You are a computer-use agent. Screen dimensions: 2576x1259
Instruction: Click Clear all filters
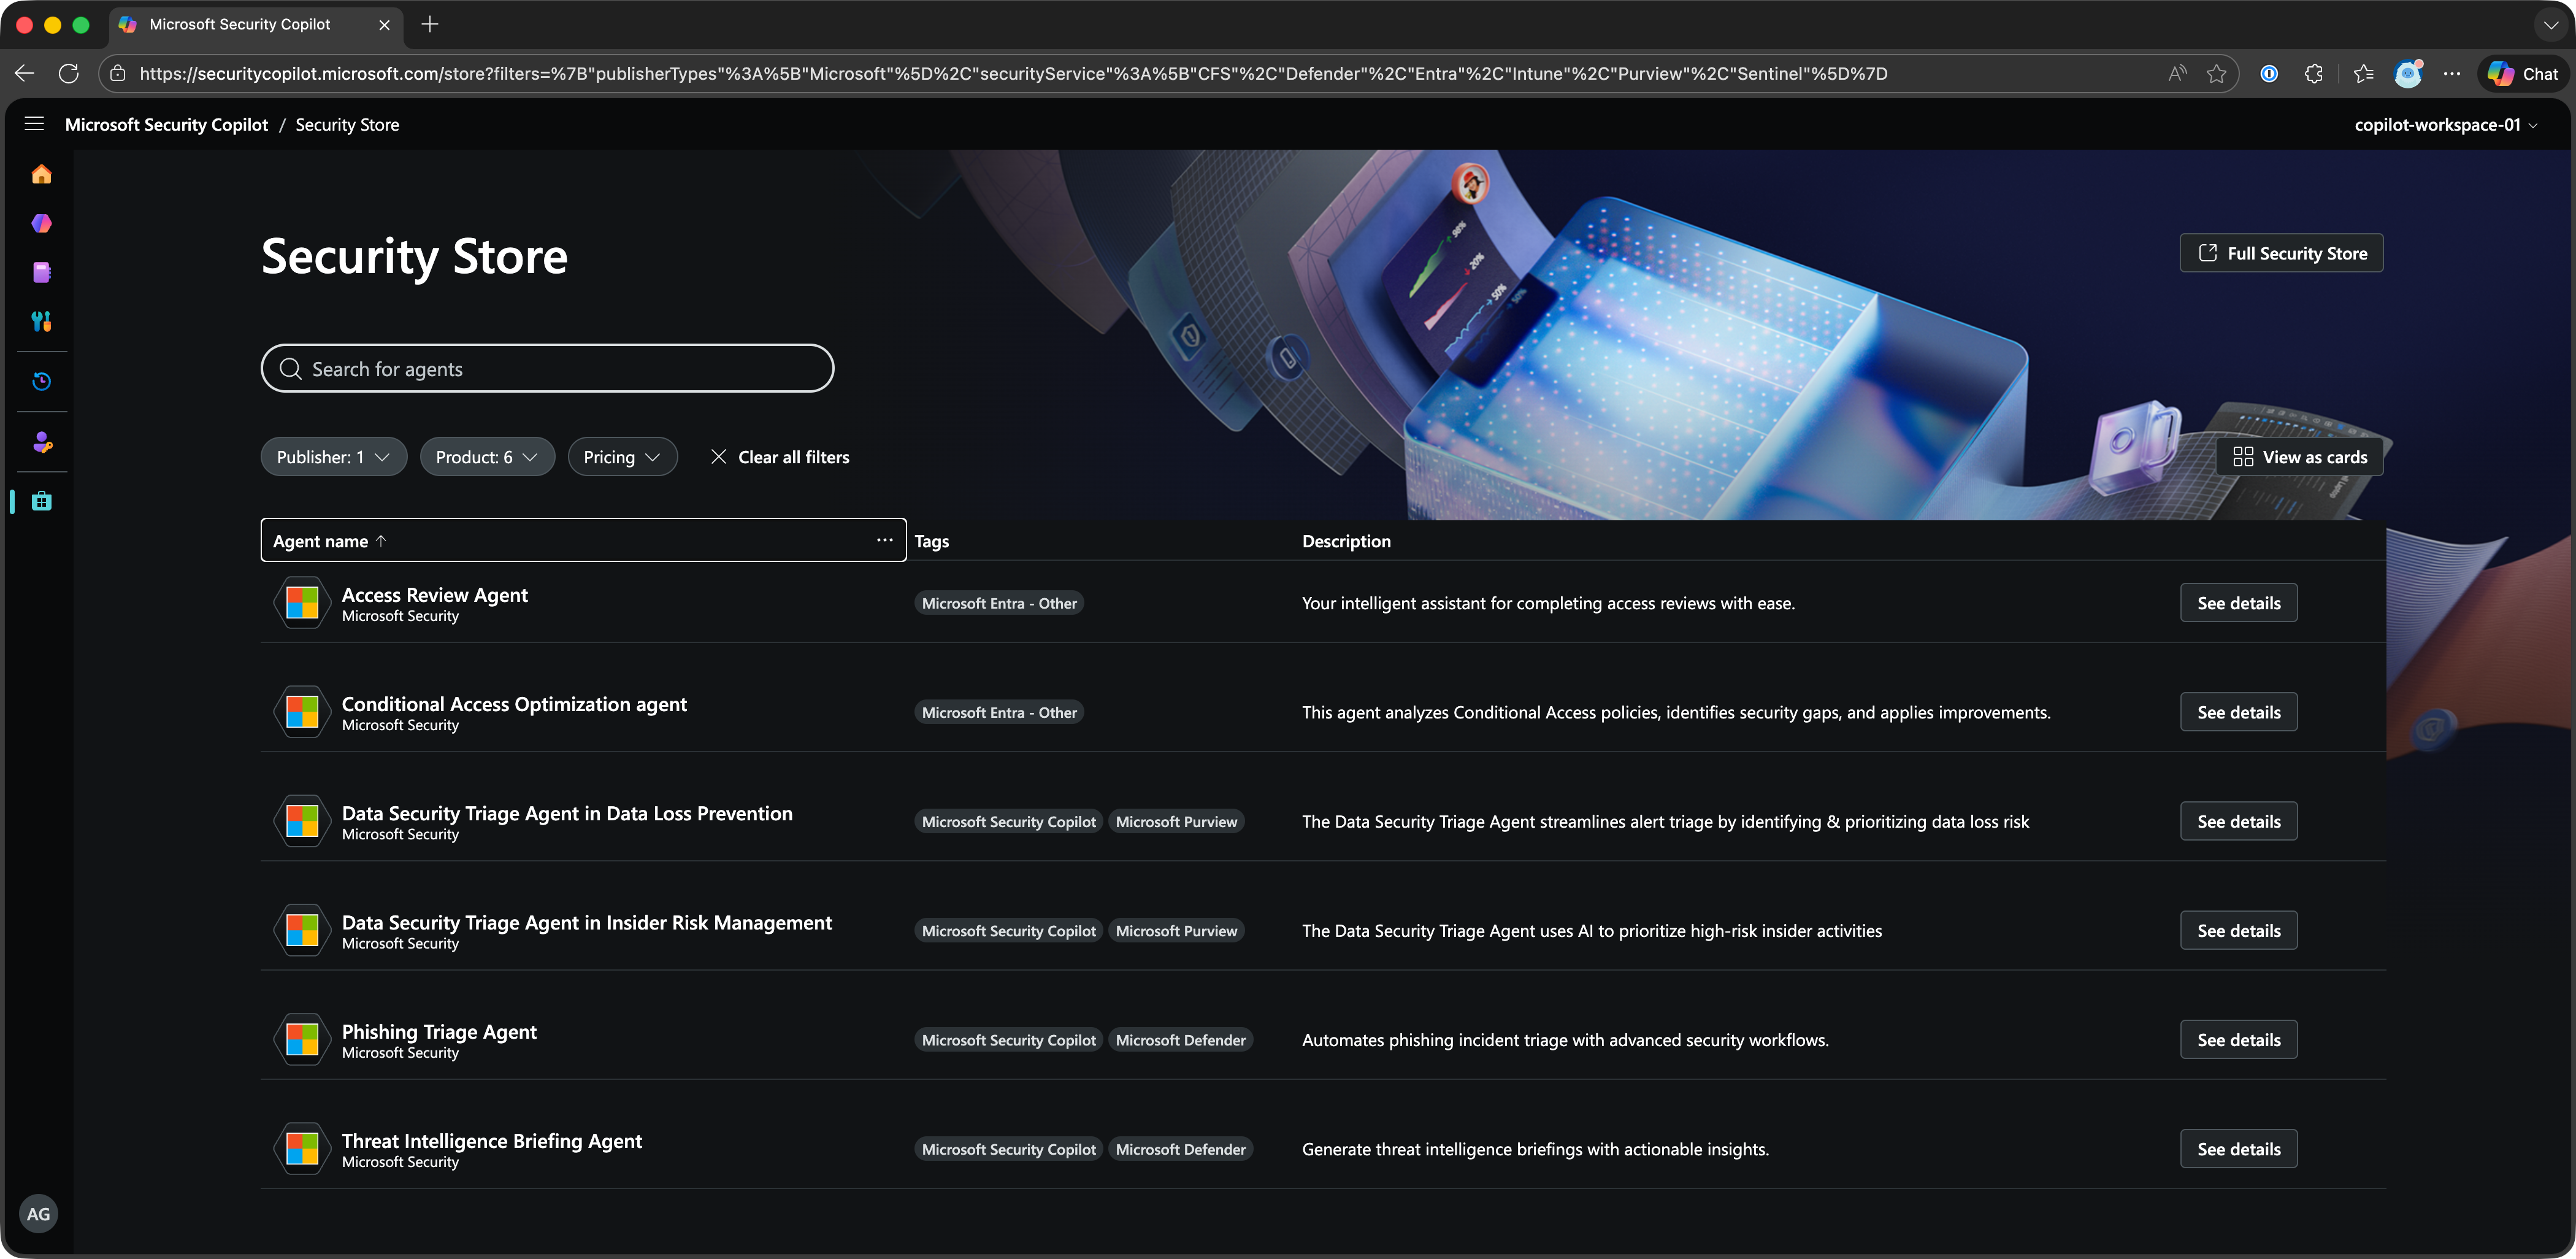point(780,457)
